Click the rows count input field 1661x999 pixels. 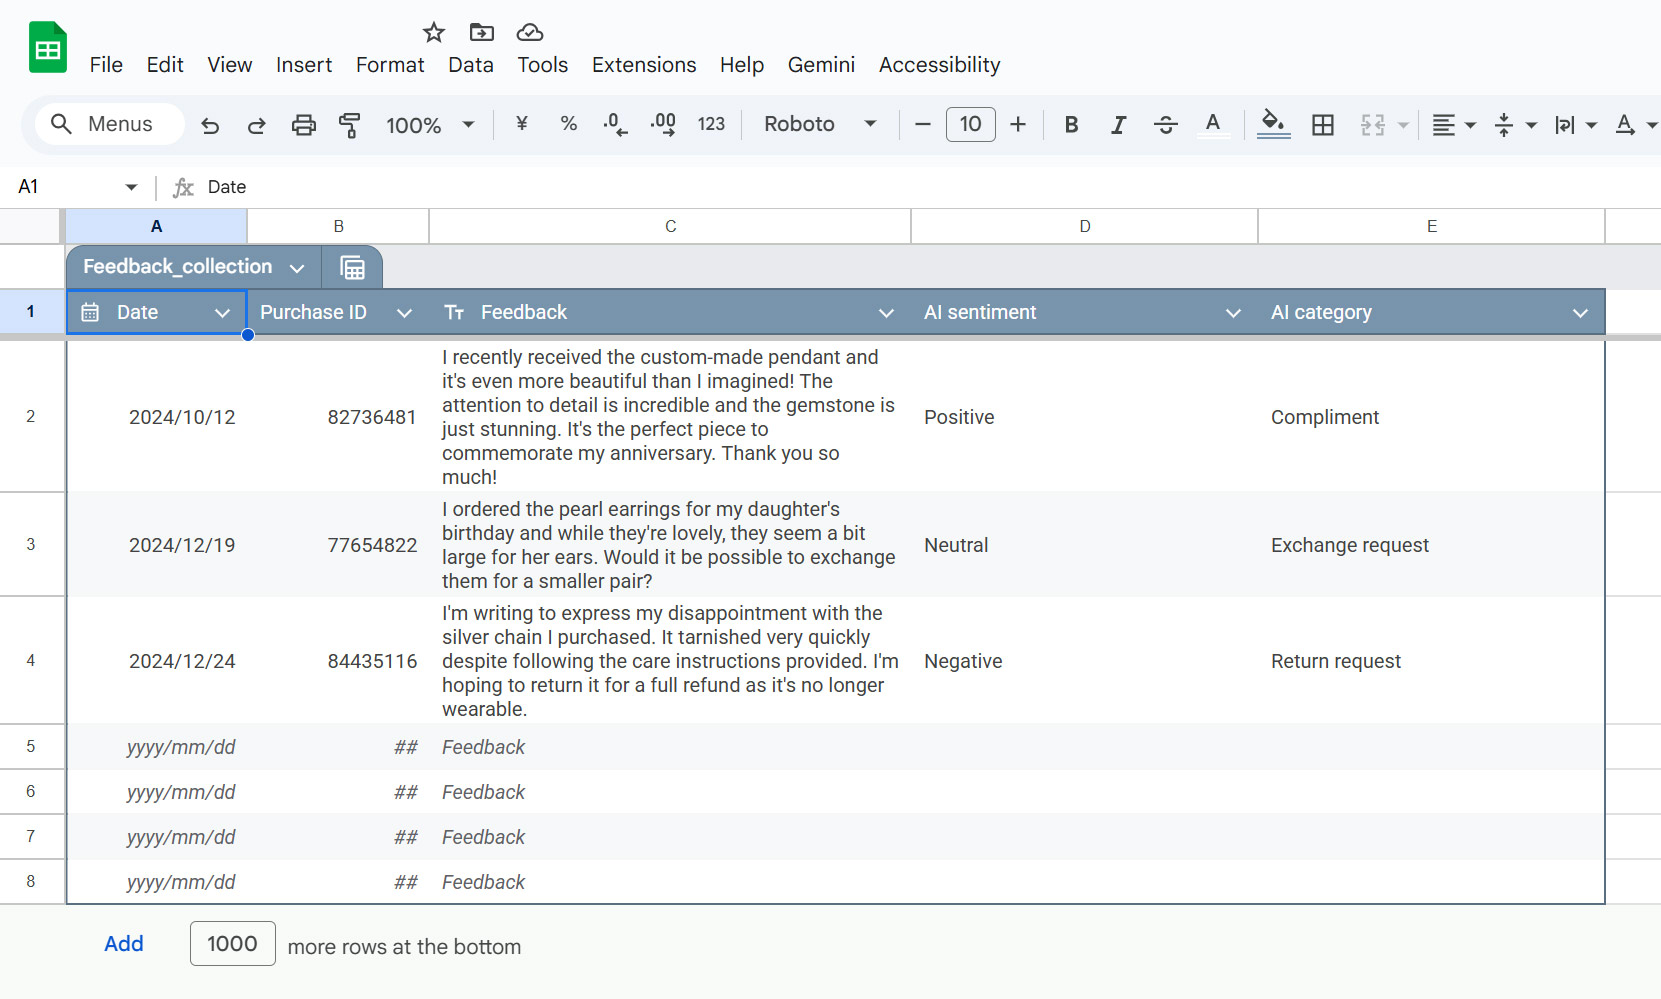232,944
